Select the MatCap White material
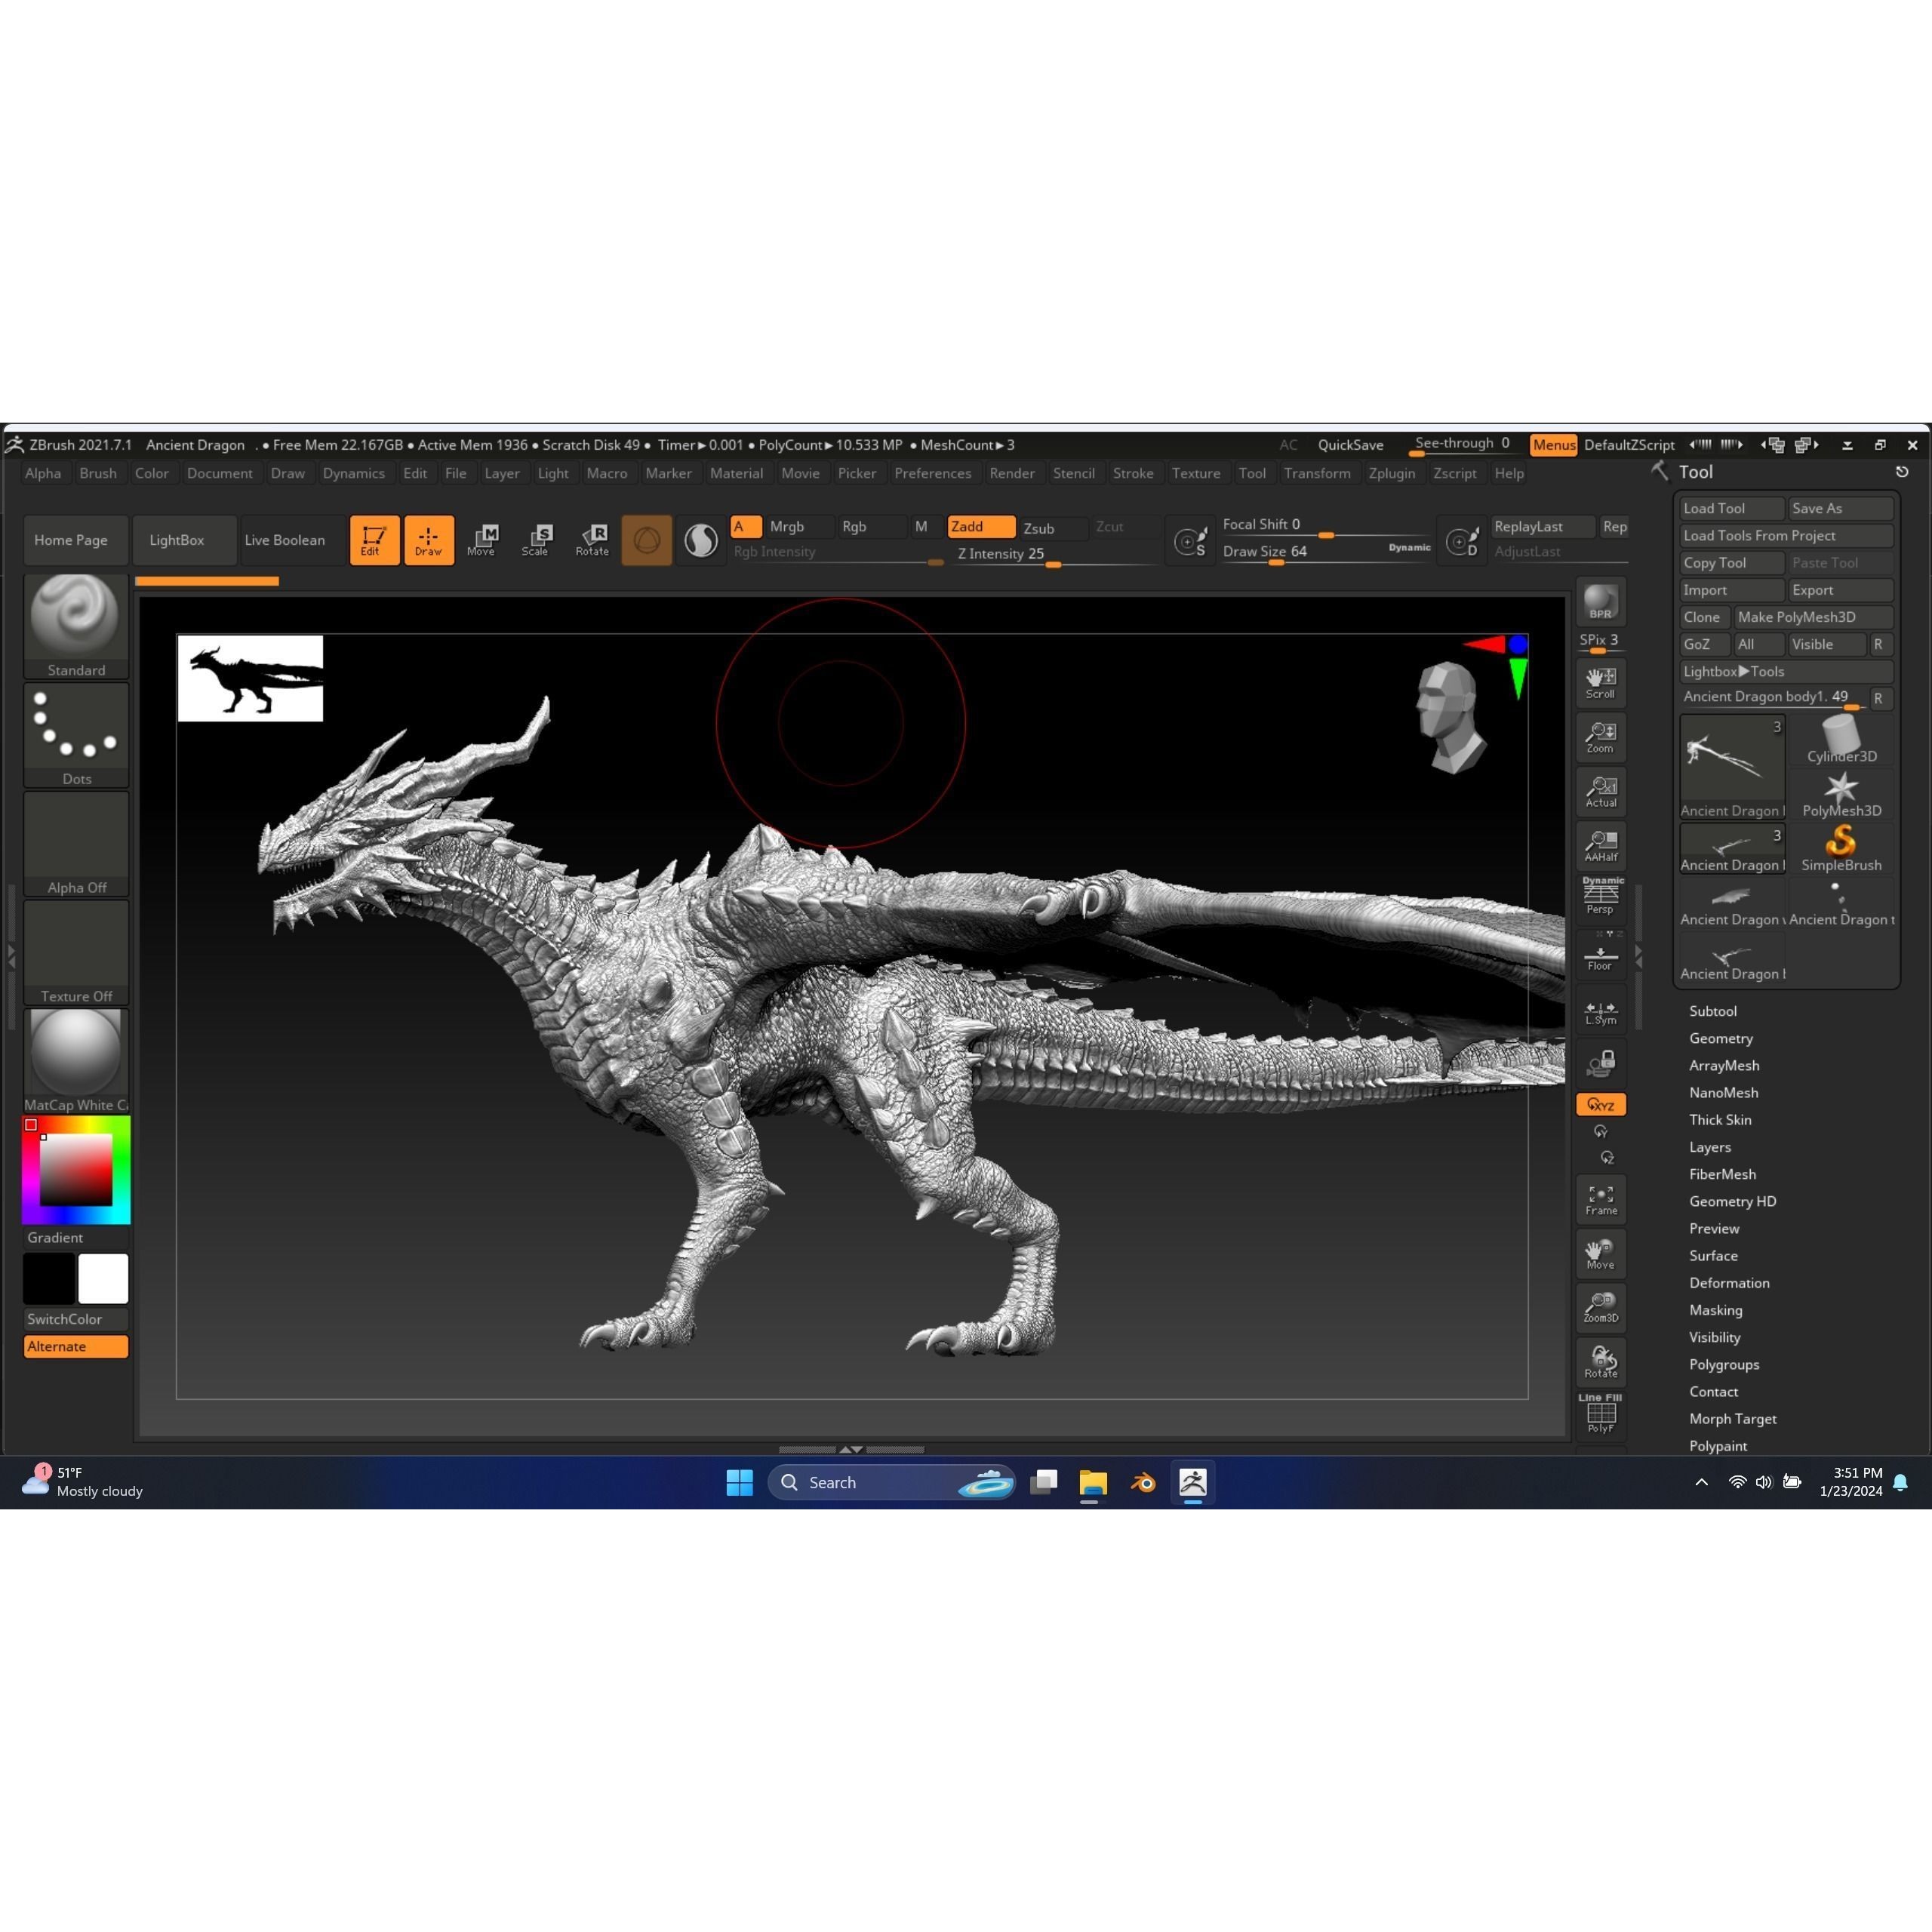This screenshot has width=1932, height=1932. coord(75,1050)
